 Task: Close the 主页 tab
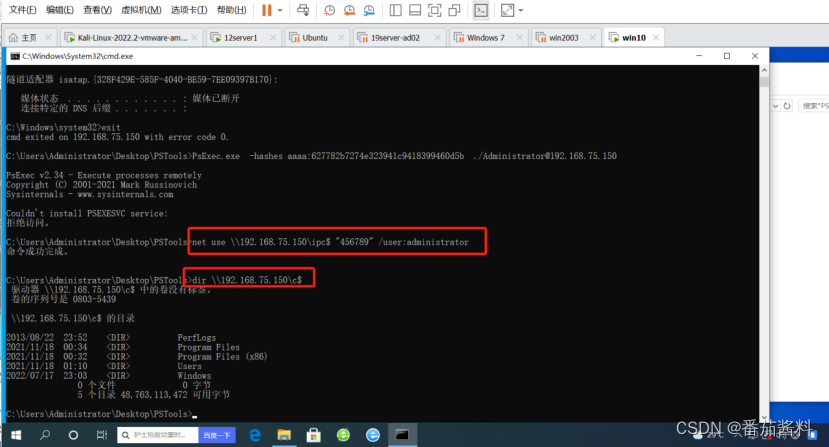[x=48, y=38]
